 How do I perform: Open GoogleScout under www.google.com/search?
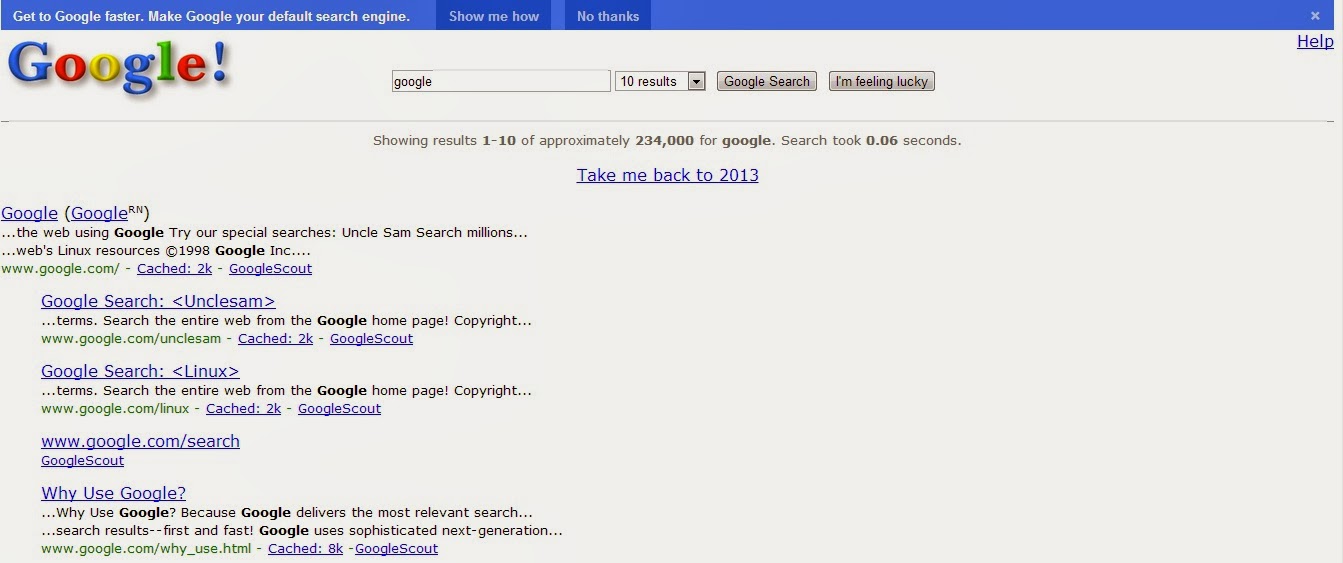(82, 460)
